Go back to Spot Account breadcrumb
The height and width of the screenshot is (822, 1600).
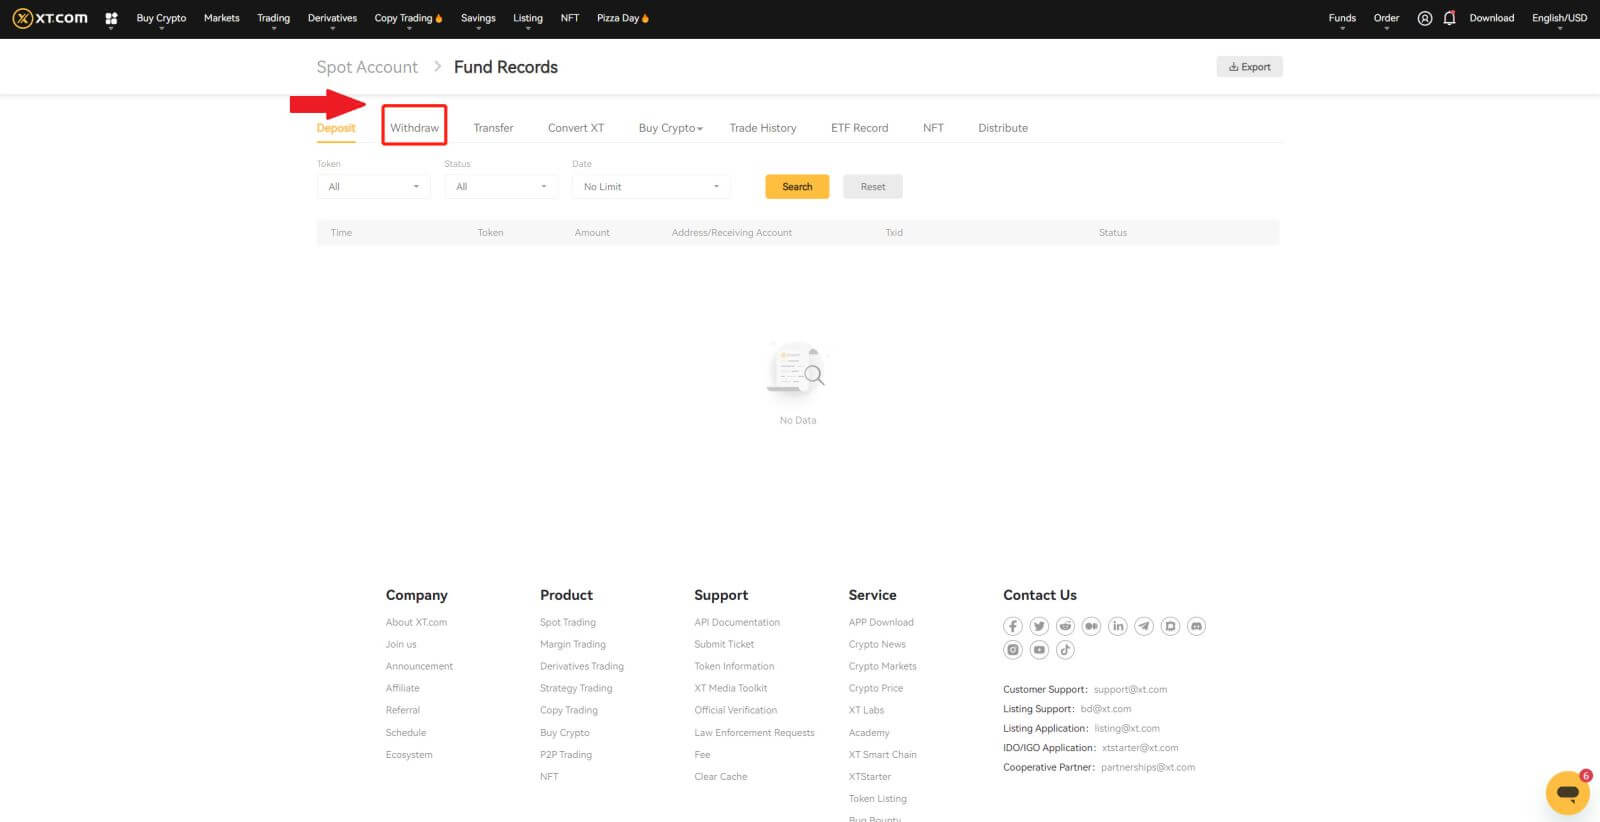[367, 67]
